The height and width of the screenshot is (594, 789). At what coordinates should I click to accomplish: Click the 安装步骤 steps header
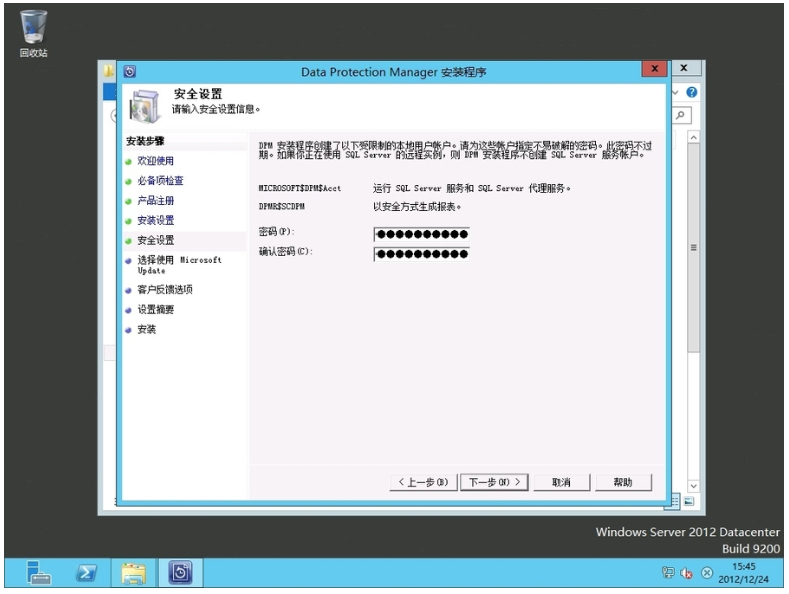[x=145, y=141]
